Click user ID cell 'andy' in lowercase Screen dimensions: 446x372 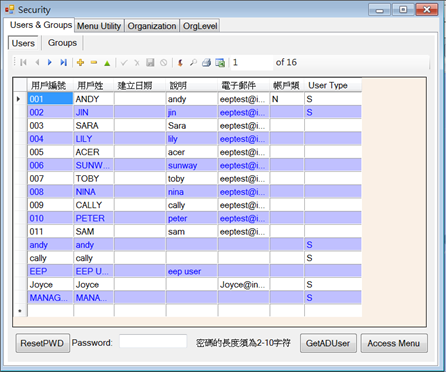tap(50, 245)
